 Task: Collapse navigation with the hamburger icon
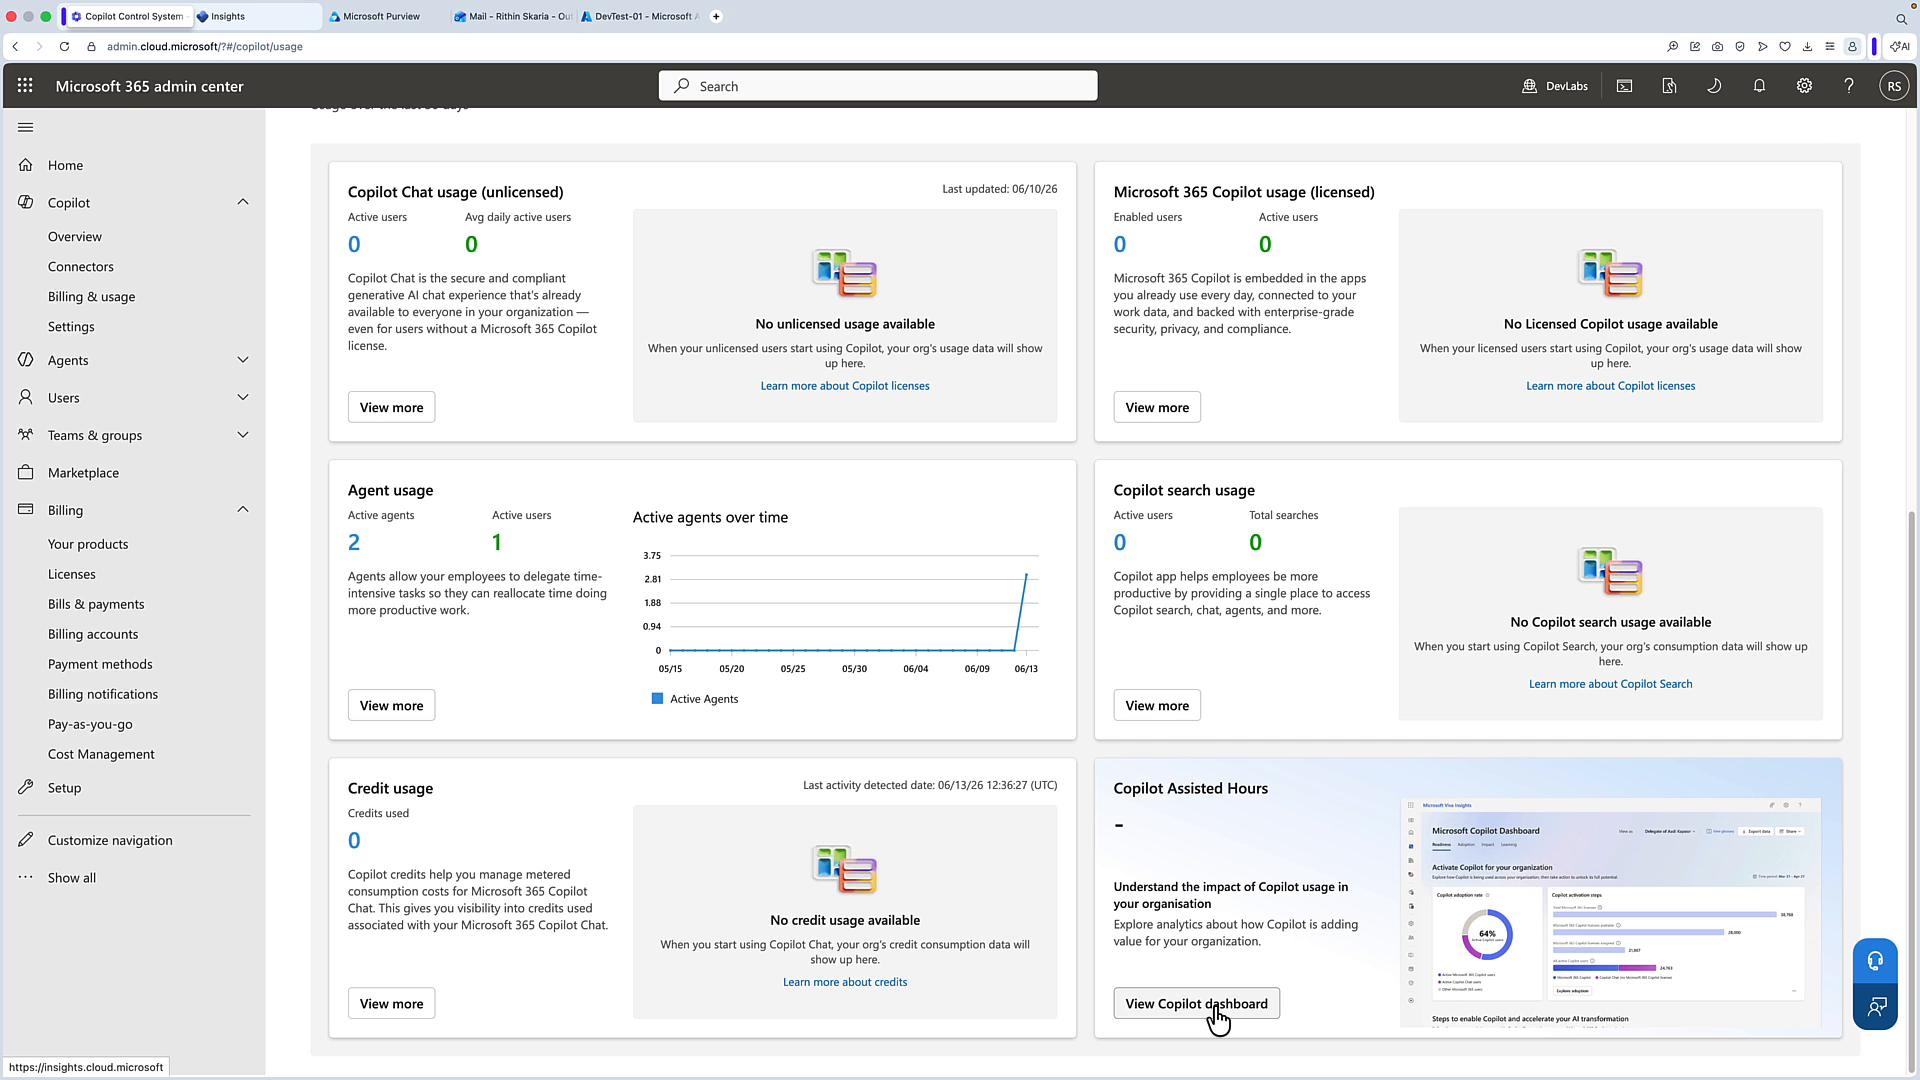coord(26,127)
